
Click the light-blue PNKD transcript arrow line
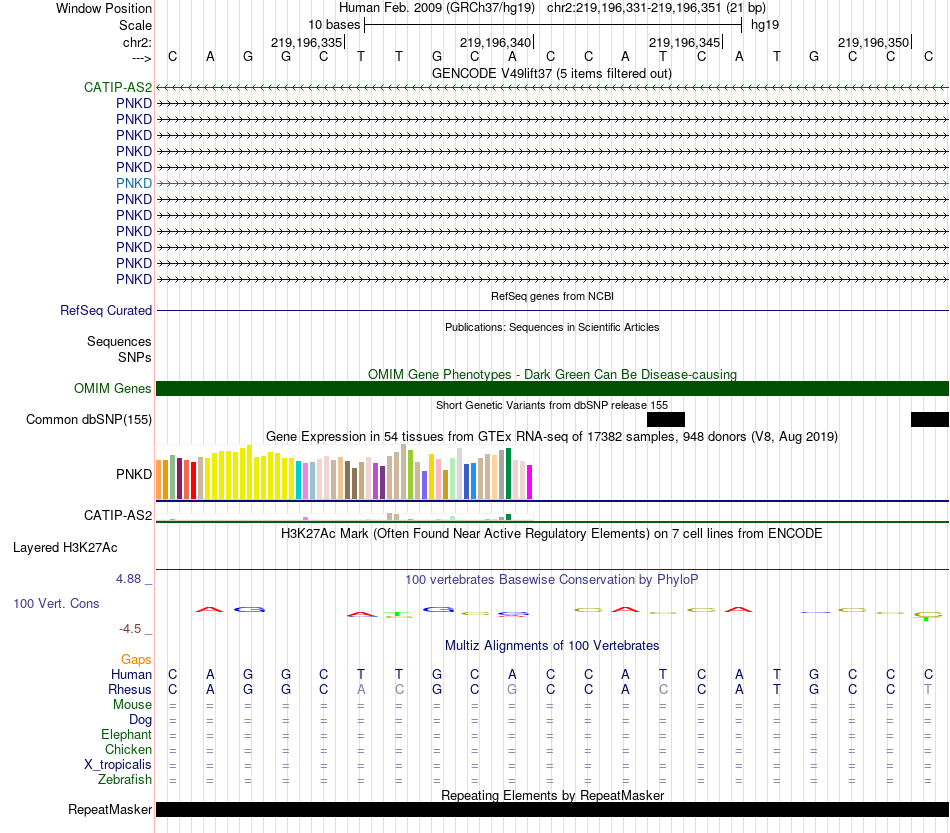[552, 183]
